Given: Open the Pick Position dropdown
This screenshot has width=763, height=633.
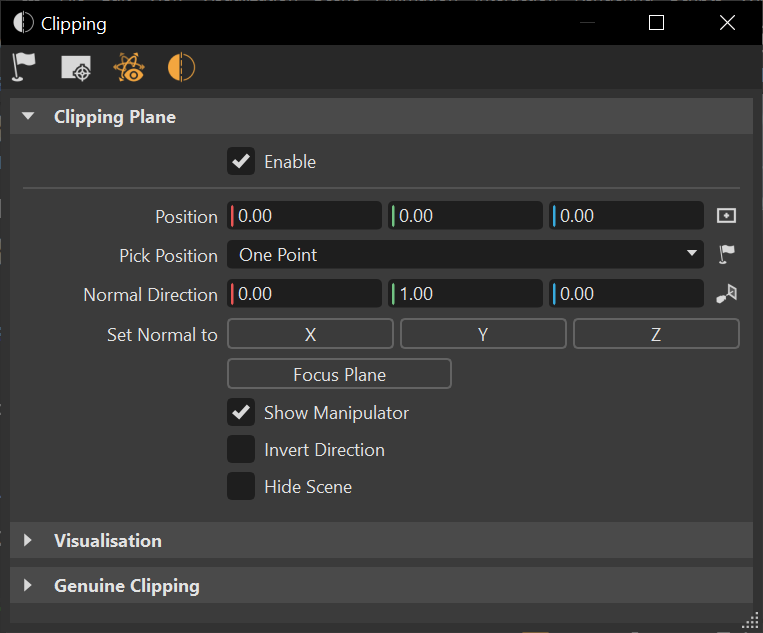Looking at the screenshot, I should [x=466, y=255].
